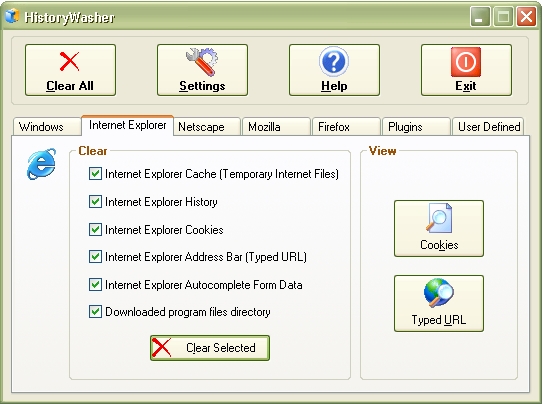Screen dimensions: 543x404
Task: Uncheck Address Bar Typed URL checkbox
Action: [95, 257]
